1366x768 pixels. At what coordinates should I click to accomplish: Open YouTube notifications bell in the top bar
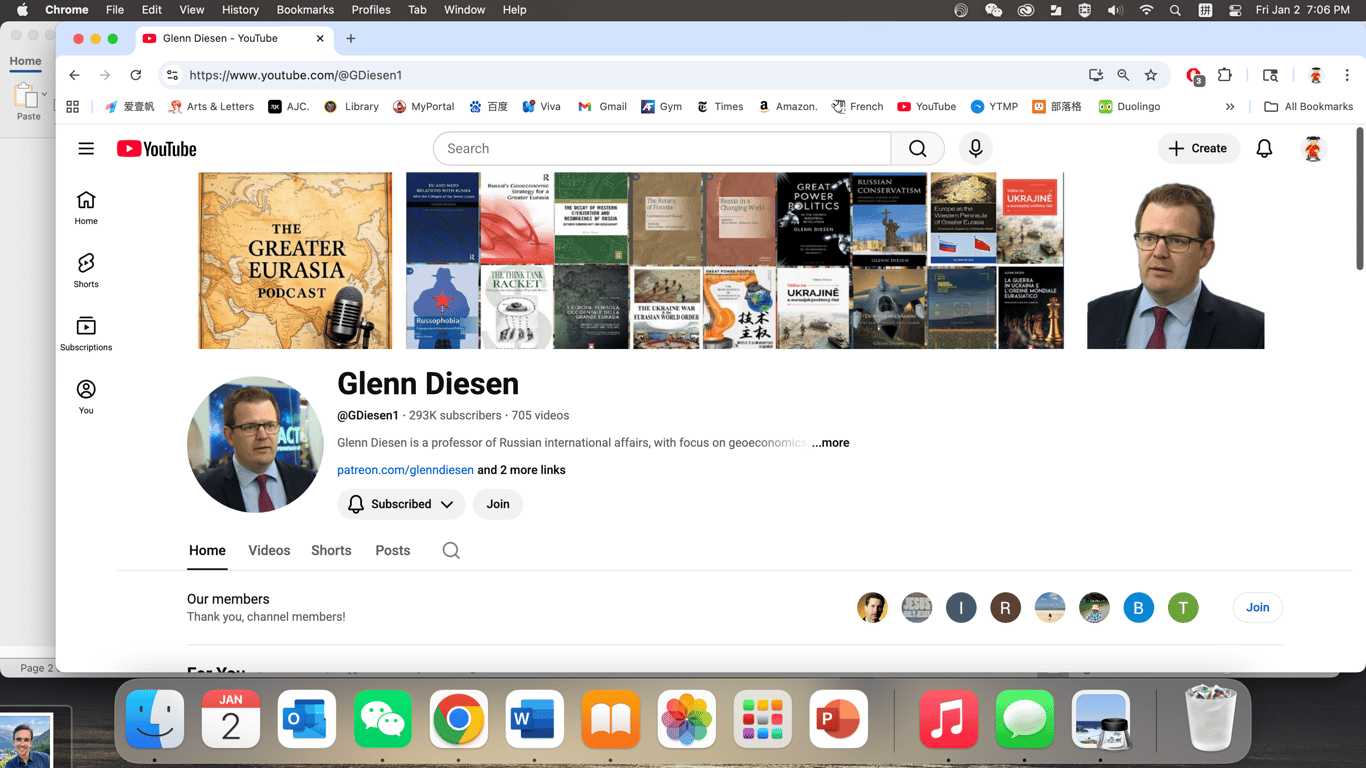click(1264, 149)
